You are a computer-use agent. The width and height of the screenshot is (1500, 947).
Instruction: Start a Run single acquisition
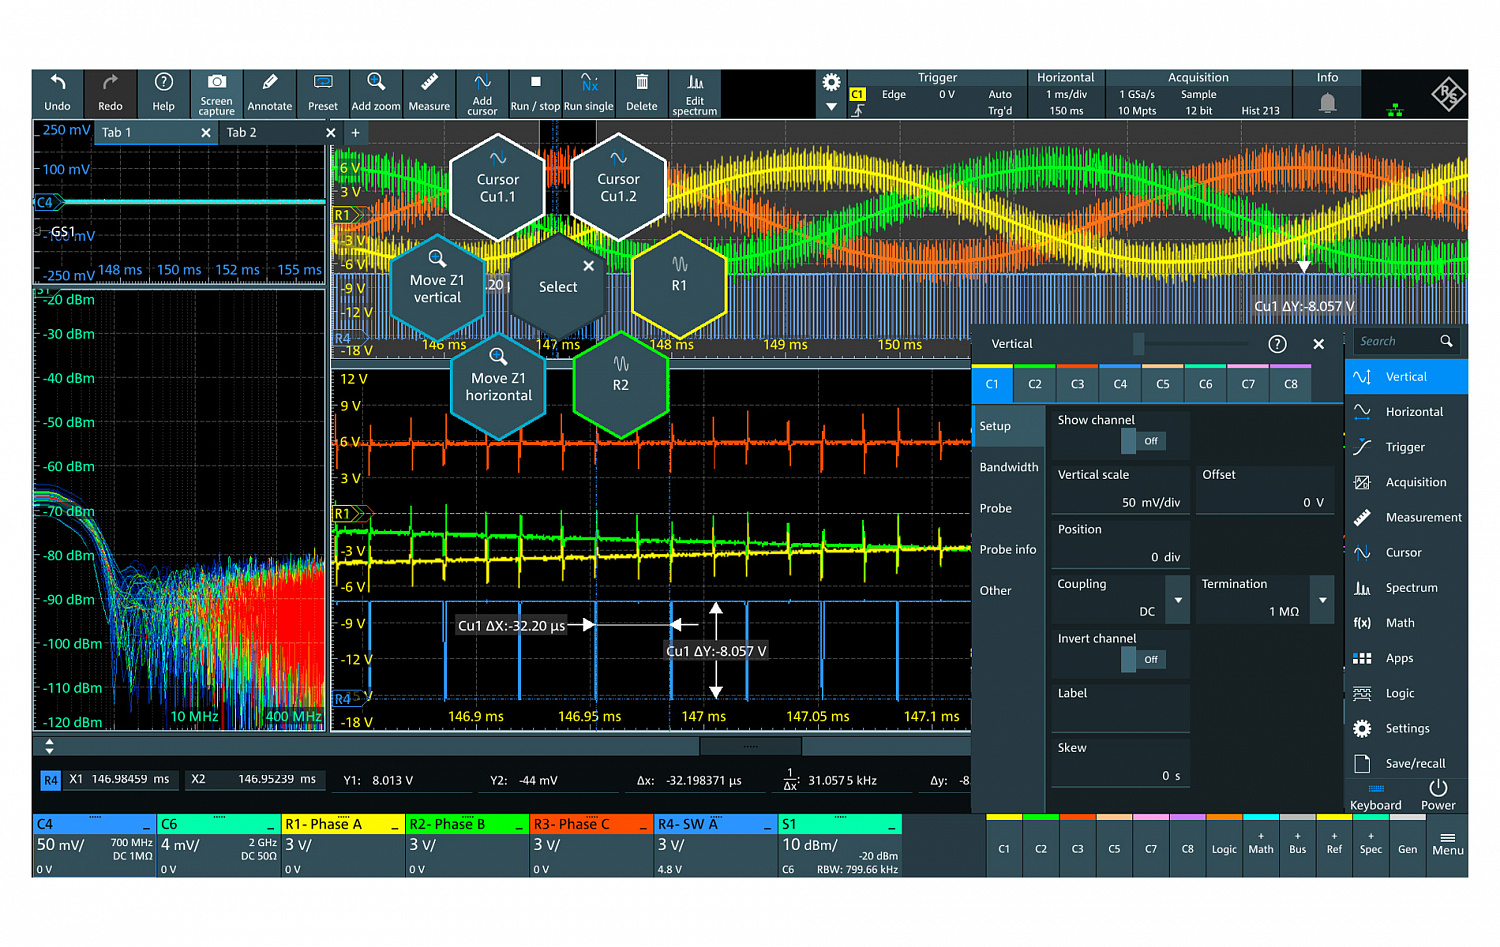pyautogui.click(x=588, y=93)
